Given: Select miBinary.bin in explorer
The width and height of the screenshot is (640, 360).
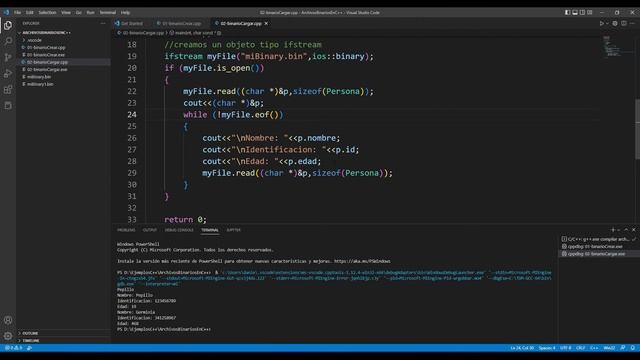Looking at the screenshot, I should (x=63, y=77).
